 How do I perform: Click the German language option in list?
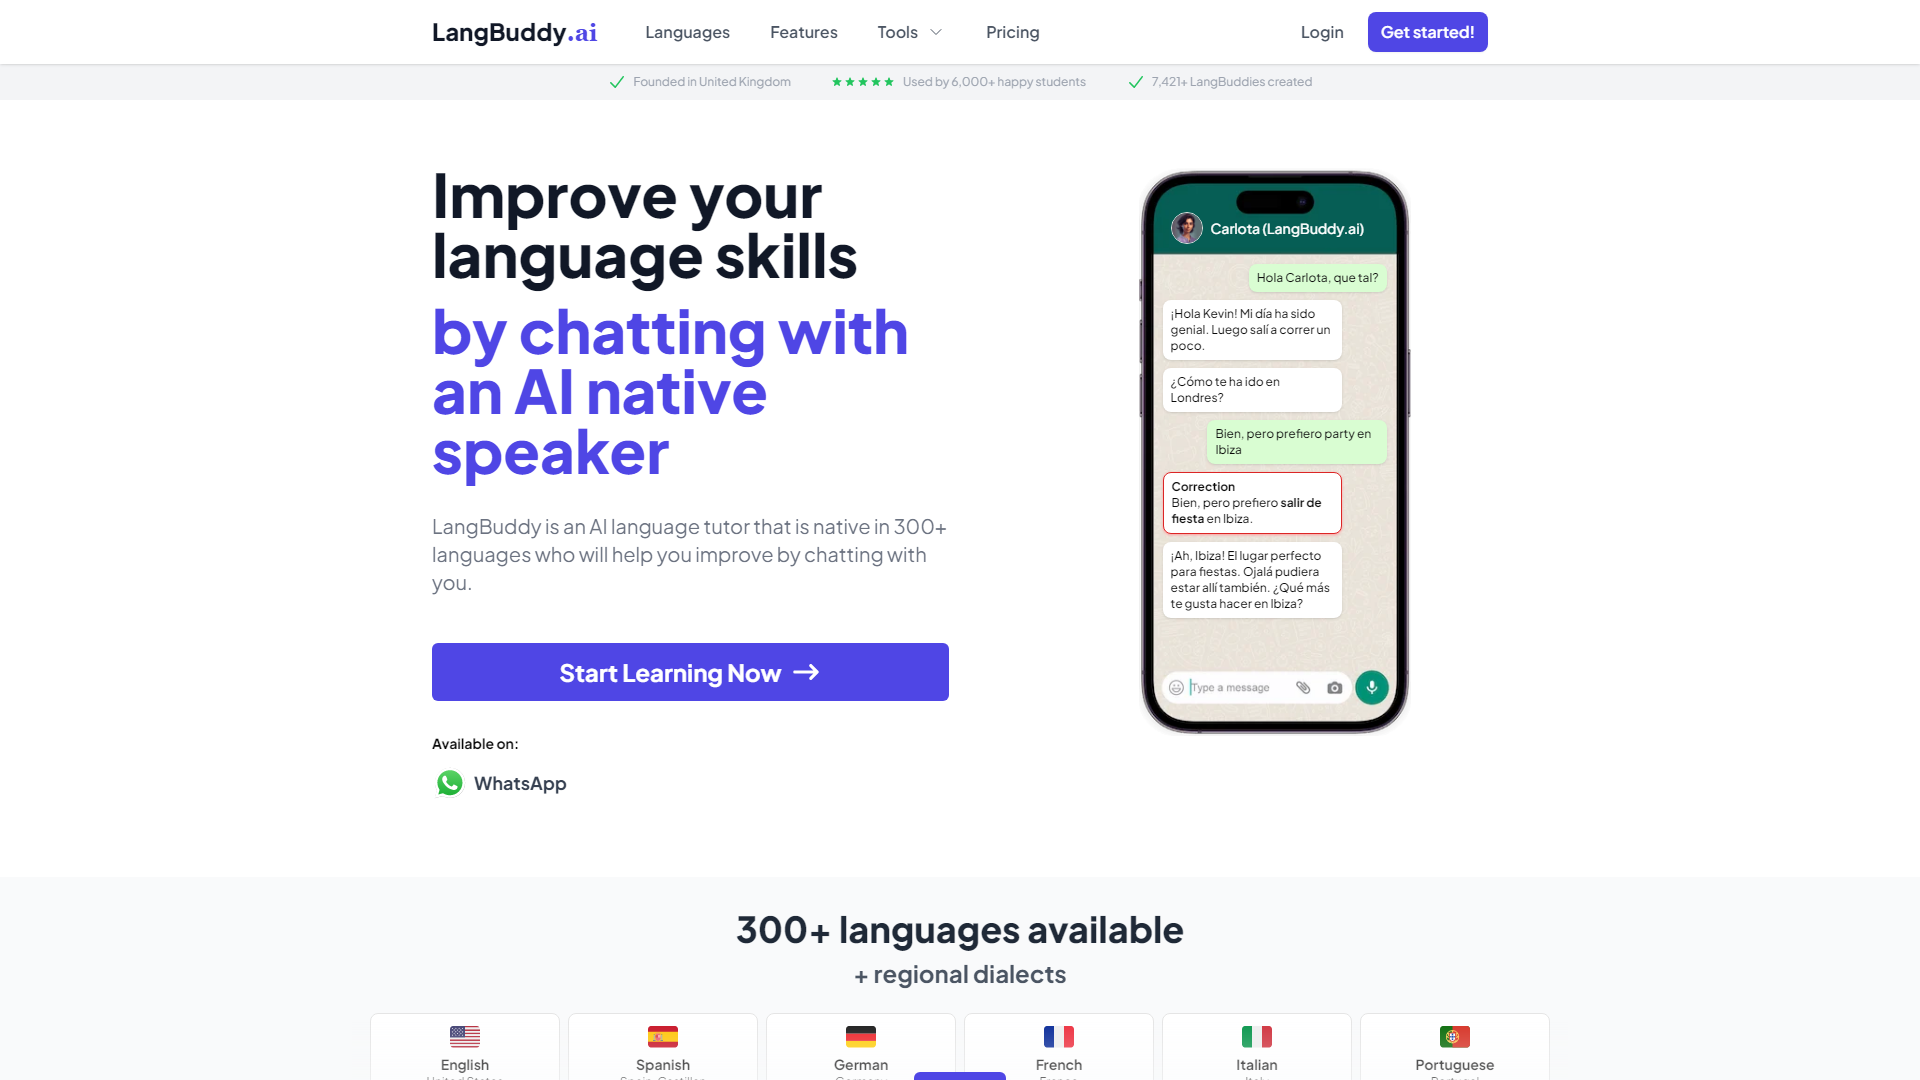pos(860,1048)
